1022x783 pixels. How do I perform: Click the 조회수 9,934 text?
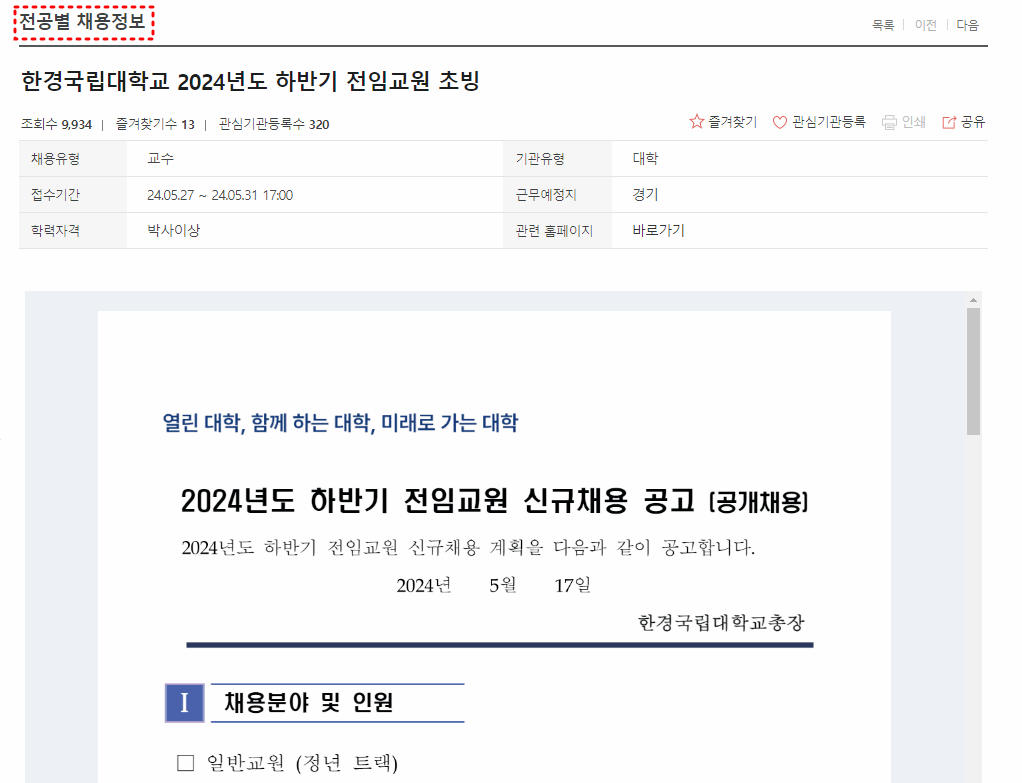57,124
